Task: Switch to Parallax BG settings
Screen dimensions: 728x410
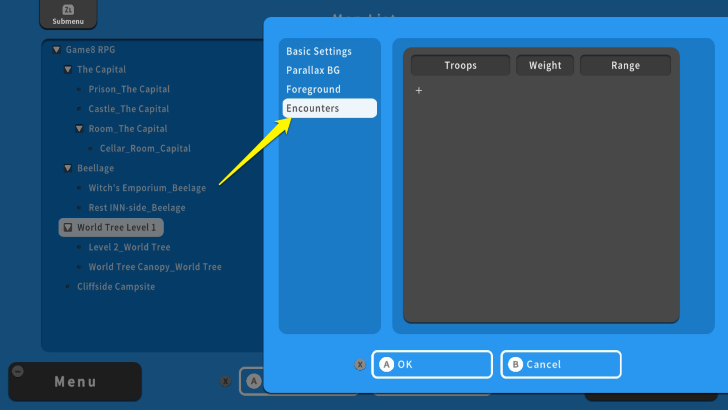Action: (313, 70)
